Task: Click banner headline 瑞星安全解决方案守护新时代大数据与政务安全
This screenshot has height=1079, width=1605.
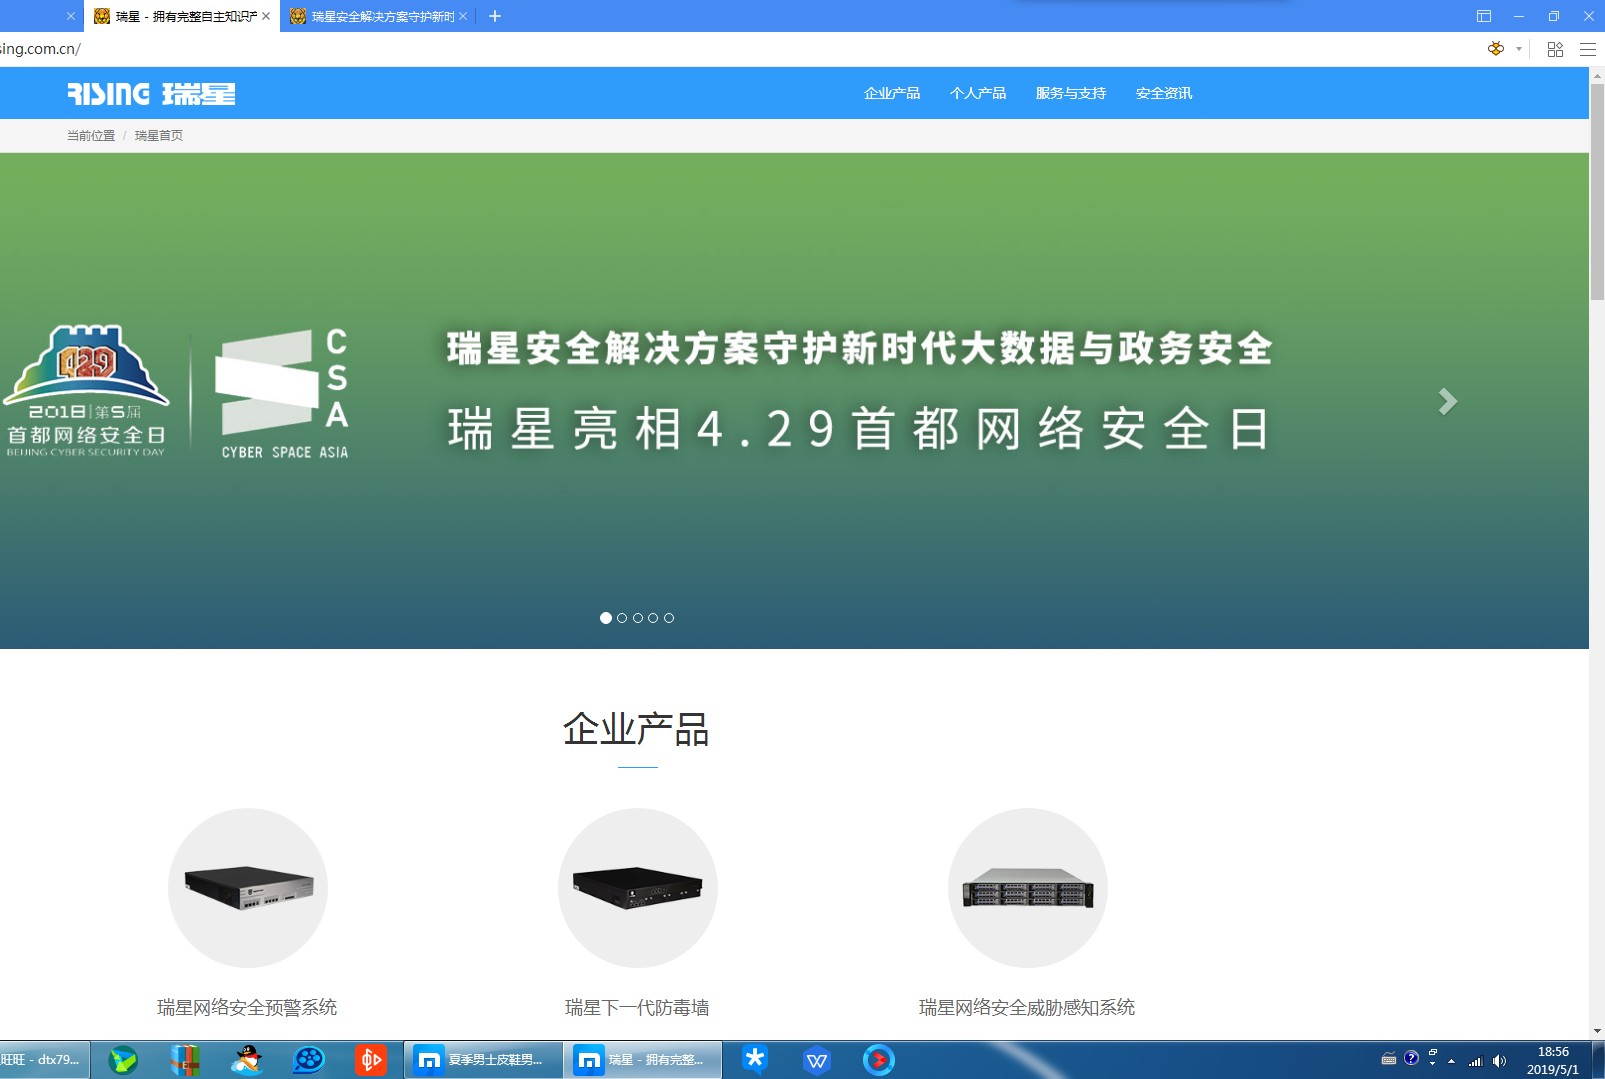Action: coord(859,349)
